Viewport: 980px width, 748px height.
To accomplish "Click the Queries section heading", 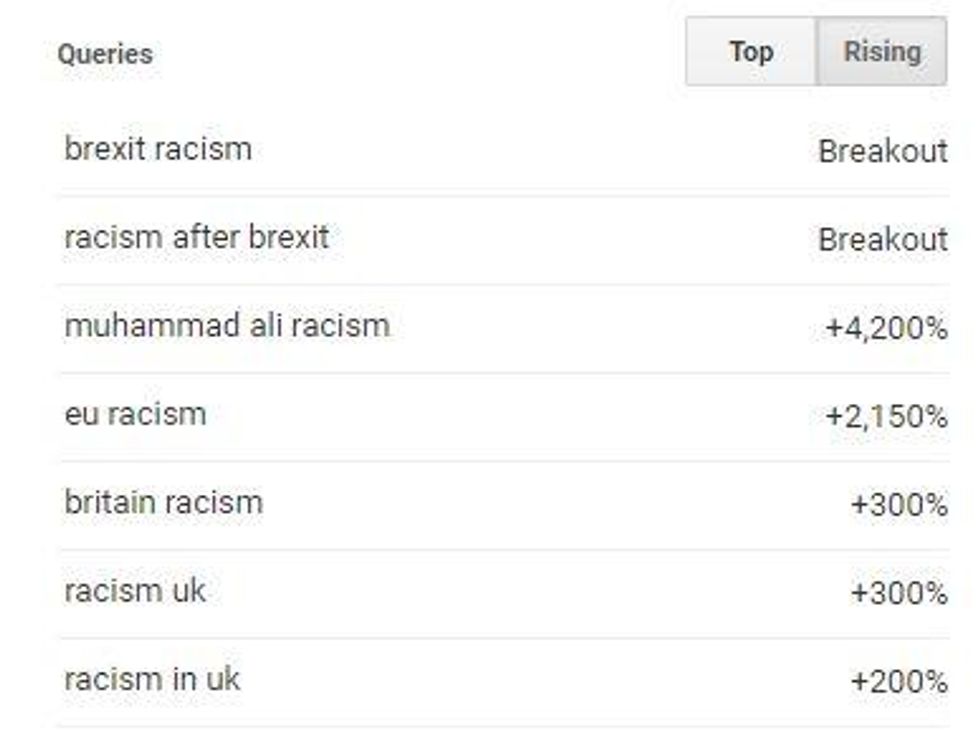I will click(105, 54).
